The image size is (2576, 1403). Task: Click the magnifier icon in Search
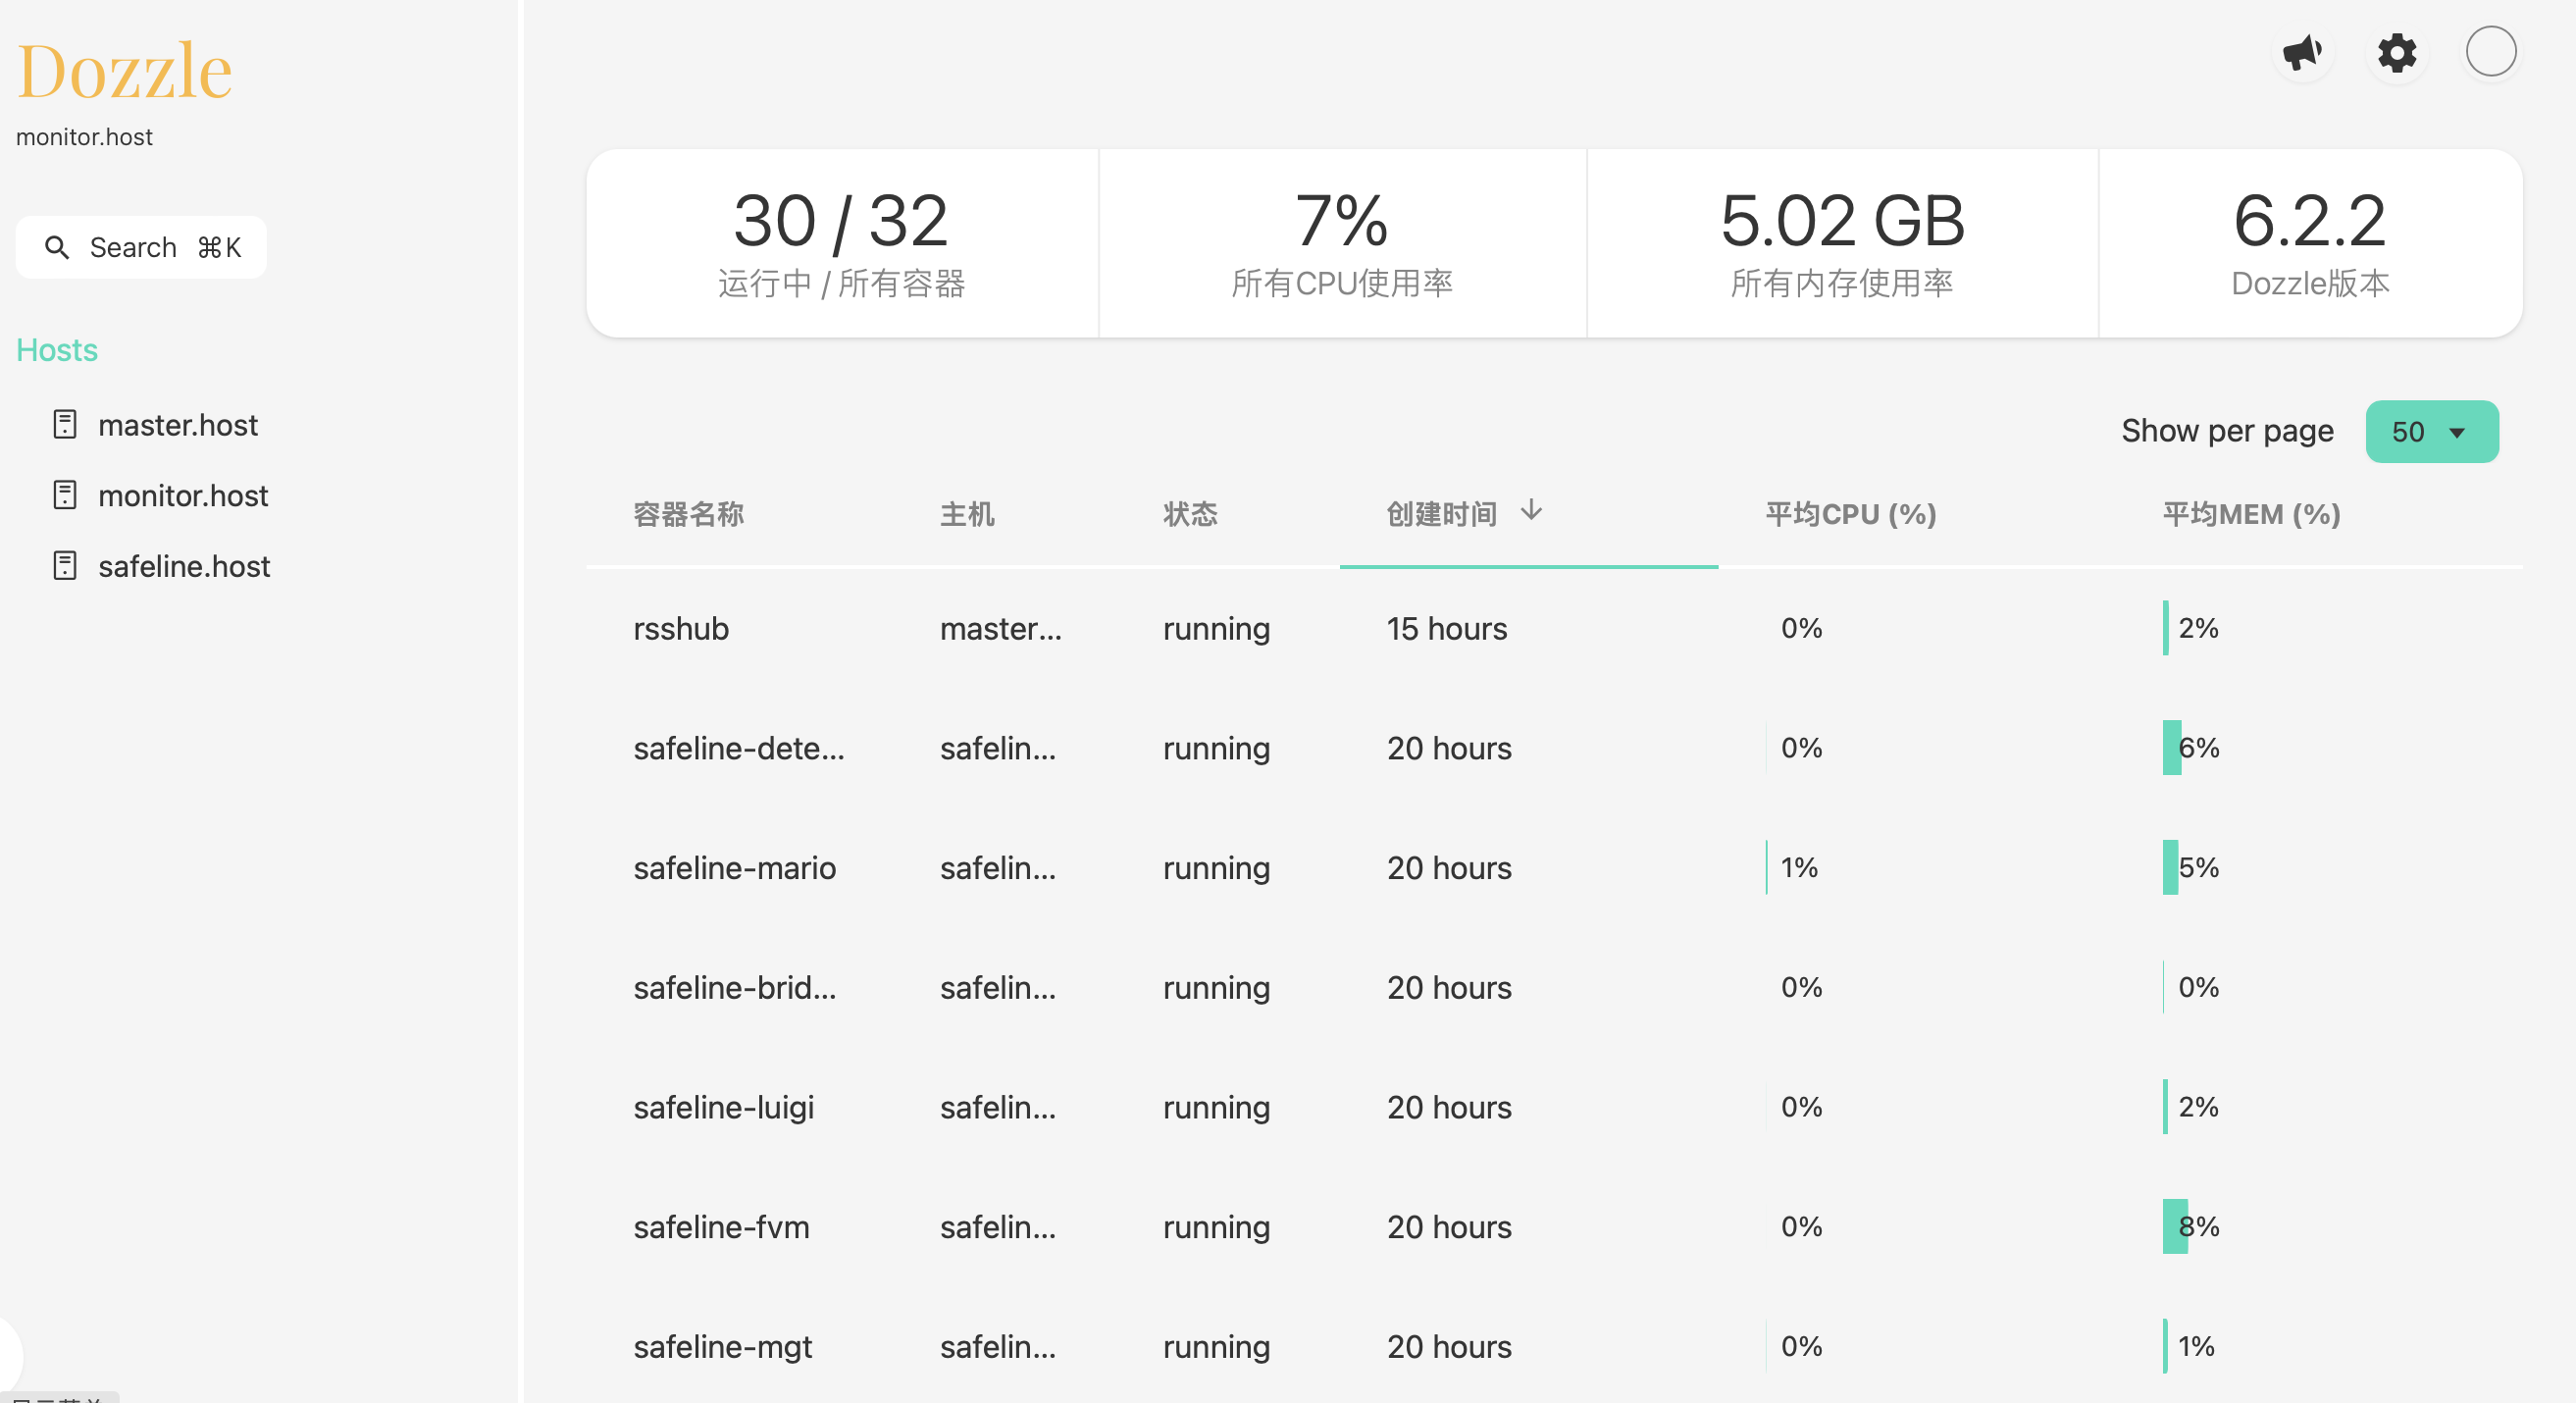[57, 247]
